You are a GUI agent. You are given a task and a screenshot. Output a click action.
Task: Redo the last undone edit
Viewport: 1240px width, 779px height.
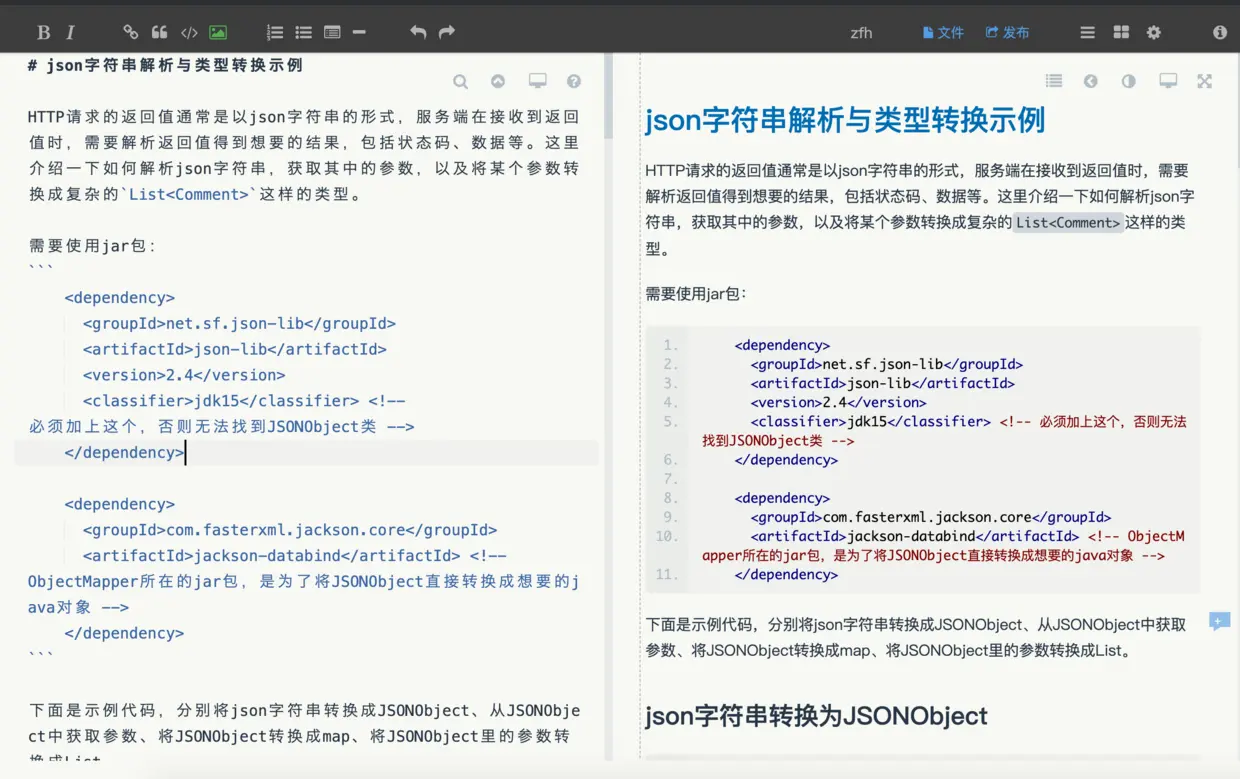(447, 32)
